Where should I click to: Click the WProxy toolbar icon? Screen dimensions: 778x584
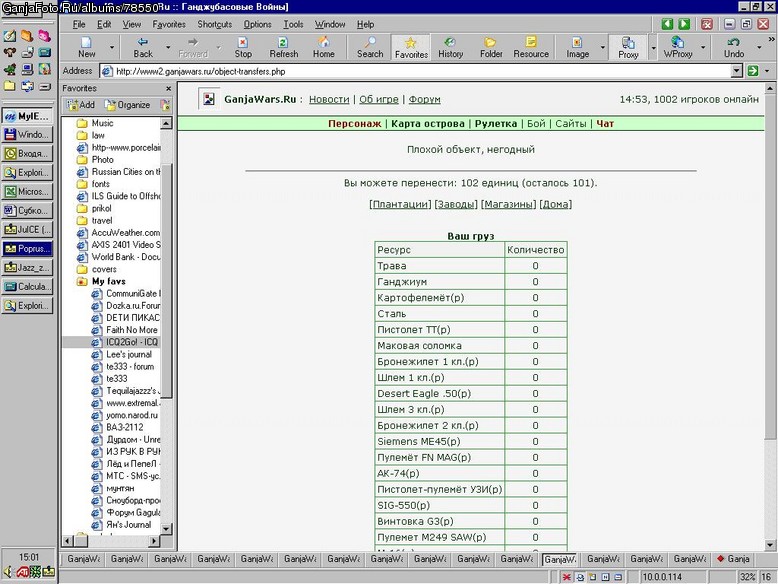[x=677, y=48]
